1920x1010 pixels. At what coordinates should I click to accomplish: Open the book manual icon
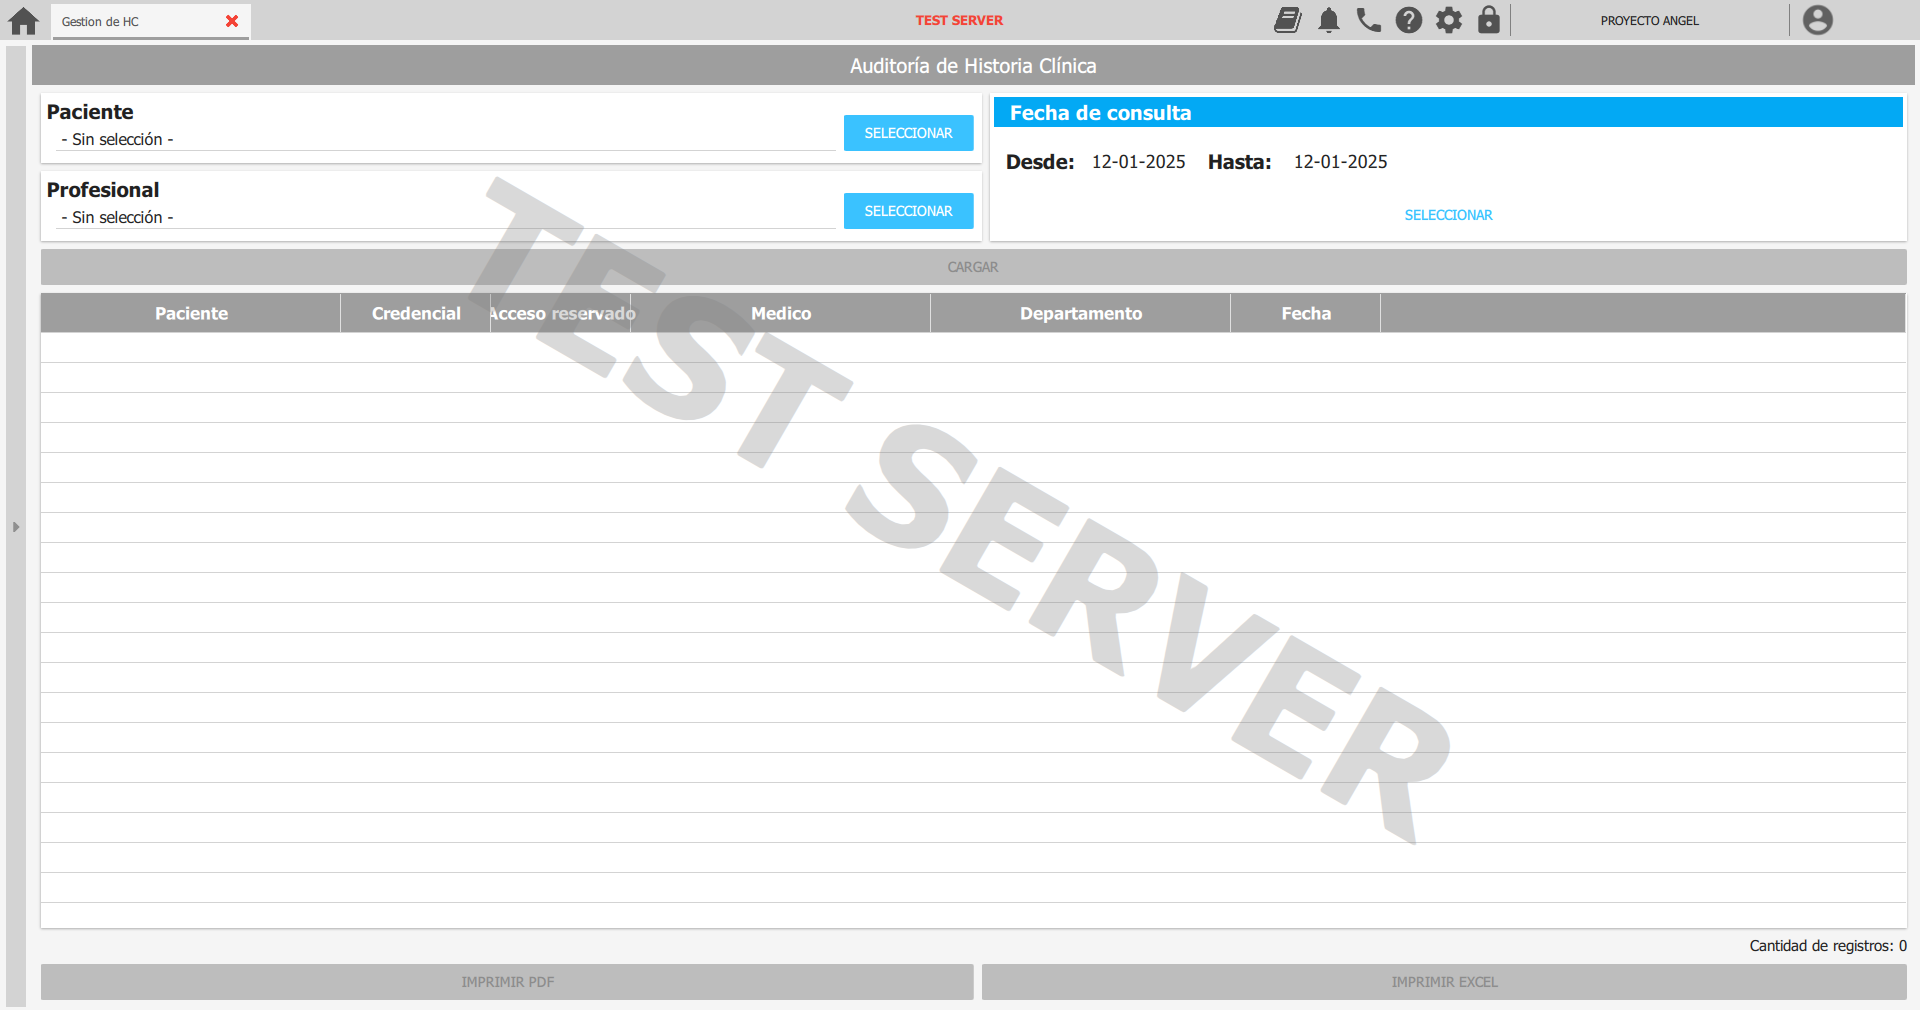1287,20
